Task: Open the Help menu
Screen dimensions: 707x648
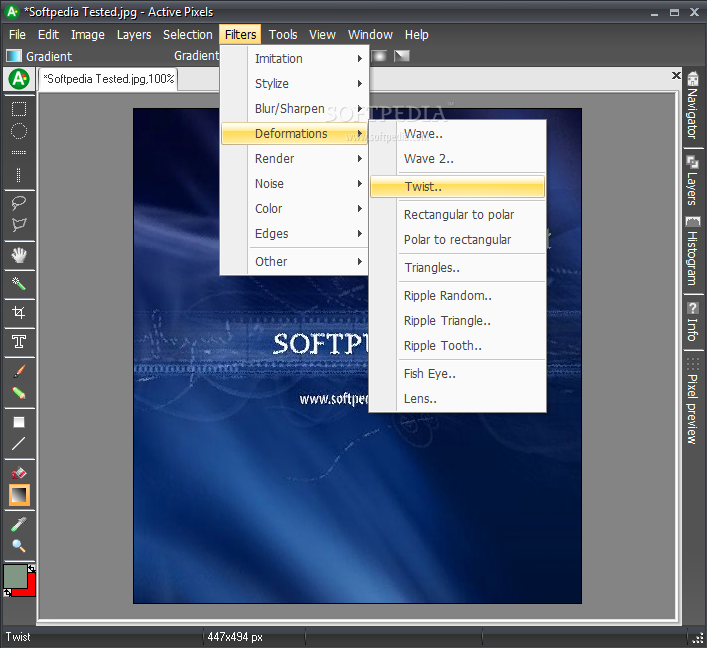Action: 417,35
